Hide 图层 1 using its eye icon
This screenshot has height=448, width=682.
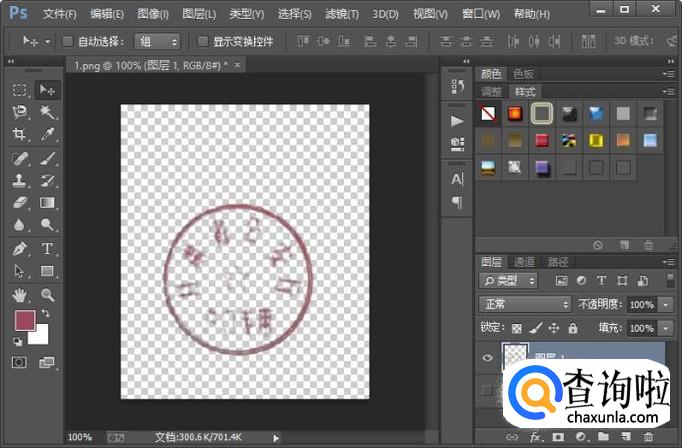click(x=487, y=356)
